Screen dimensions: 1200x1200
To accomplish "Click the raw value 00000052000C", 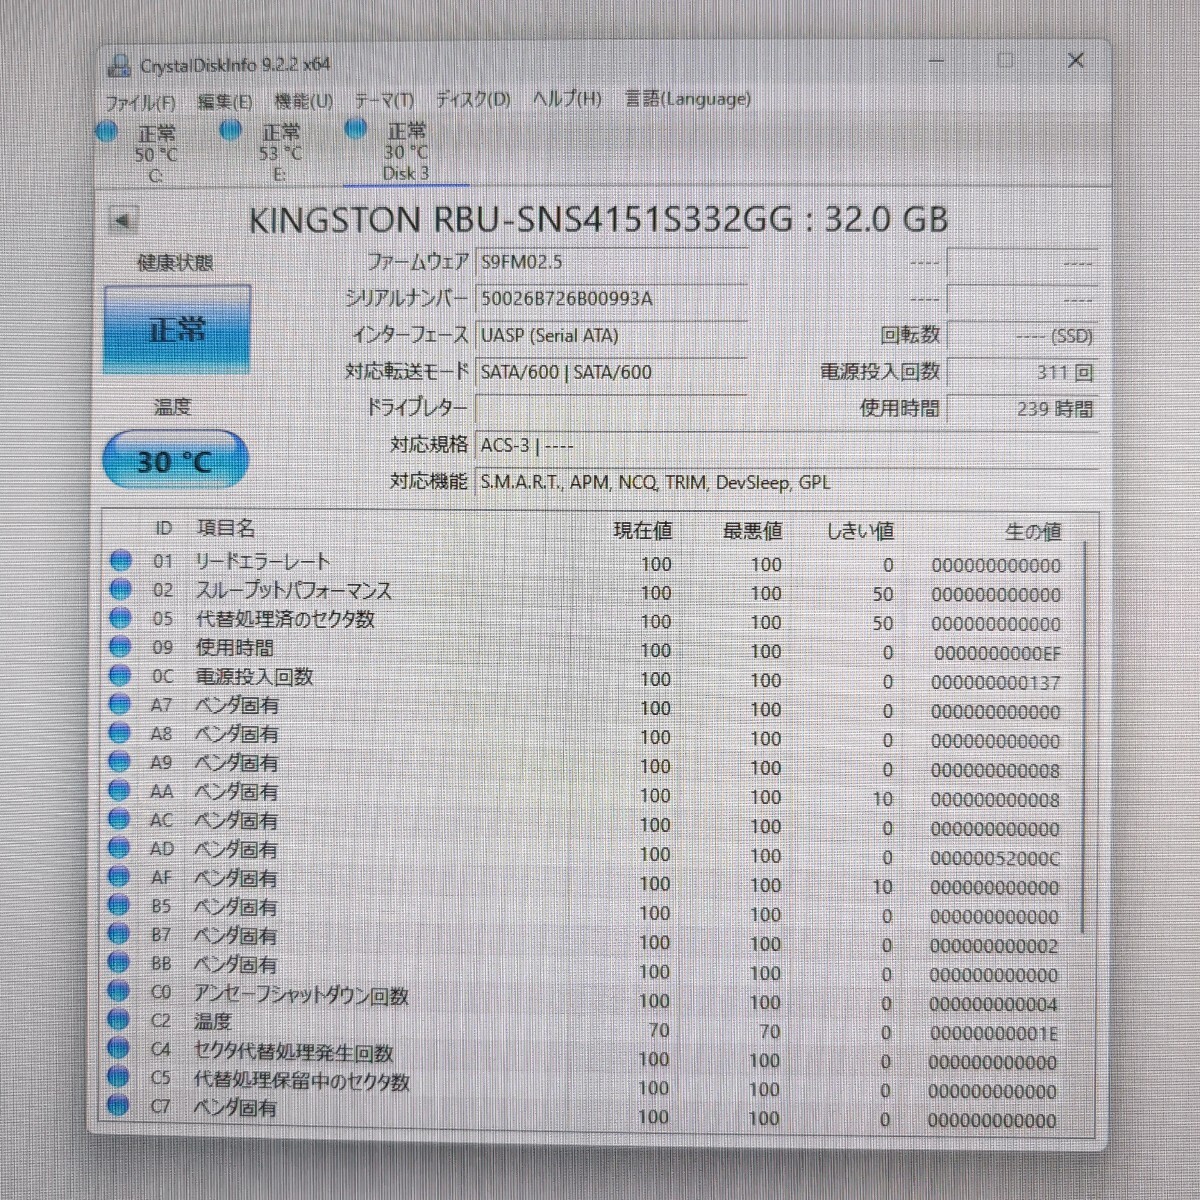I will (996, 858).
